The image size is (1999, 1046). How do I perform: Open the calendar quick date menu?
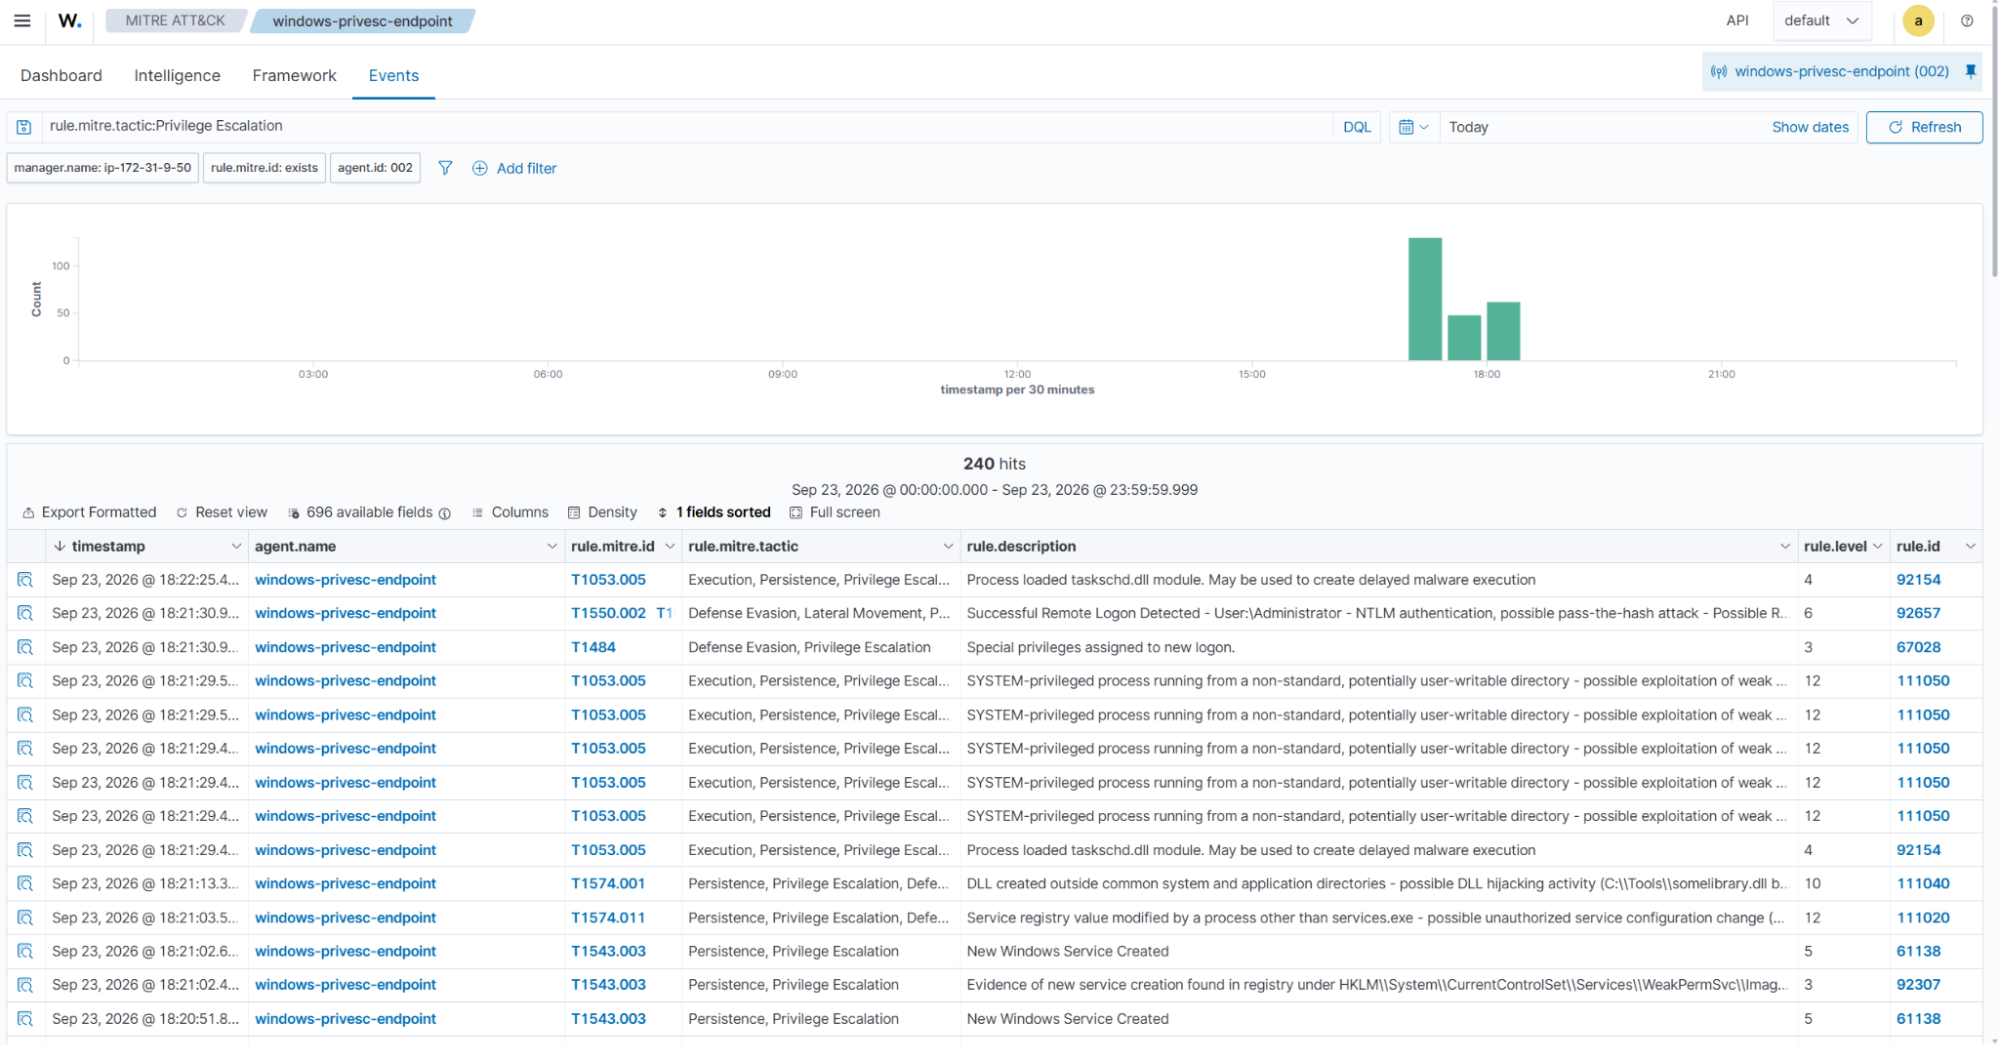pyautogui.click(x=1413, y=127)
